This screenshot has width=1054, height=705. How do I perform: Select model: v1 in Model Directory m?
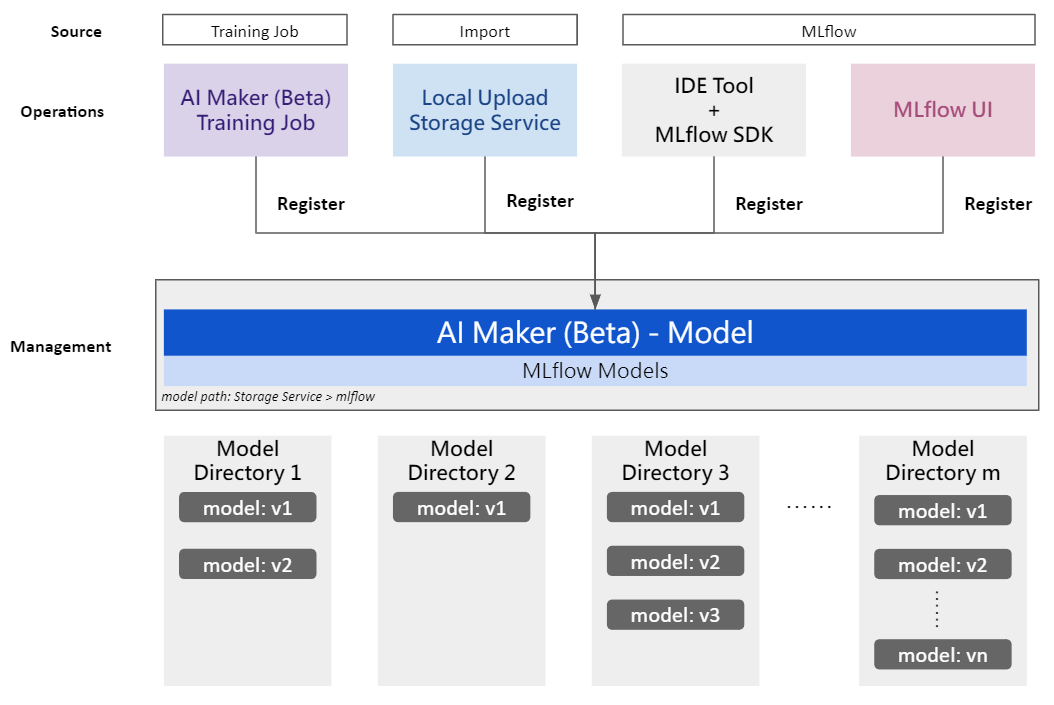click(943, 511)
